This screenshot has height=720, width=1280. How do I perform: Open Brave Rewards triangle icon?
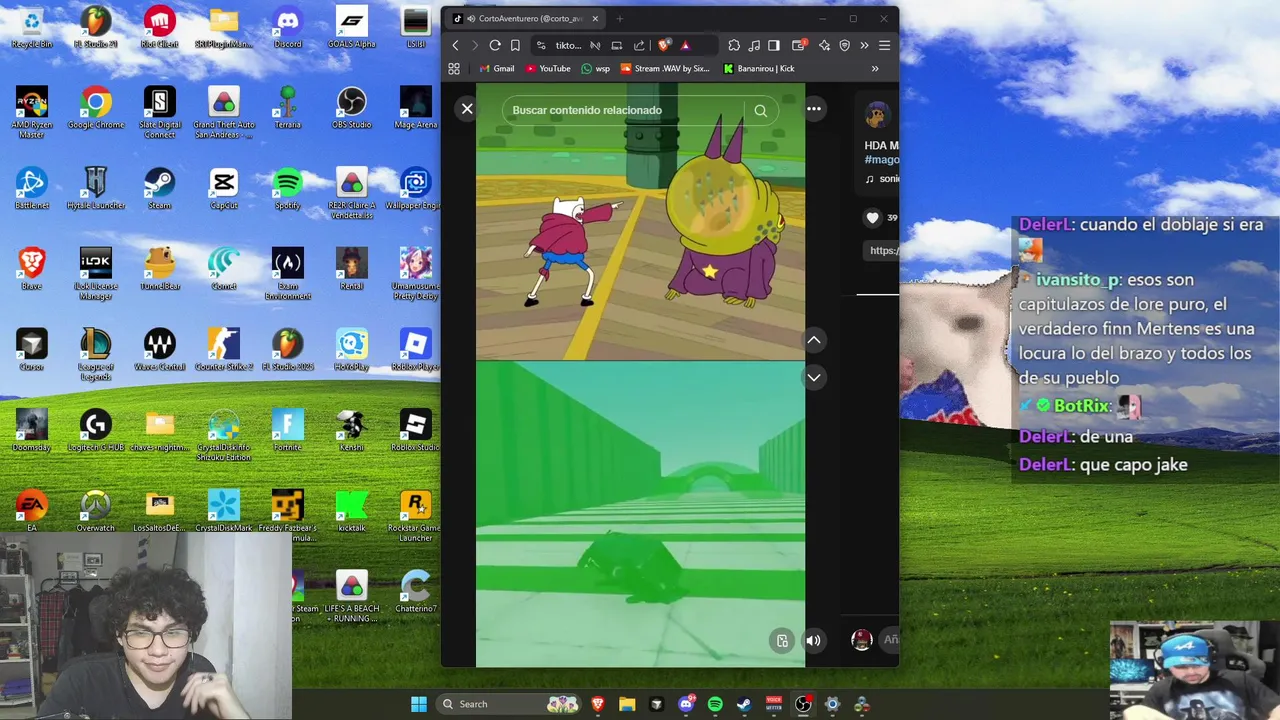pyautogui.click(x=685, y=45)
